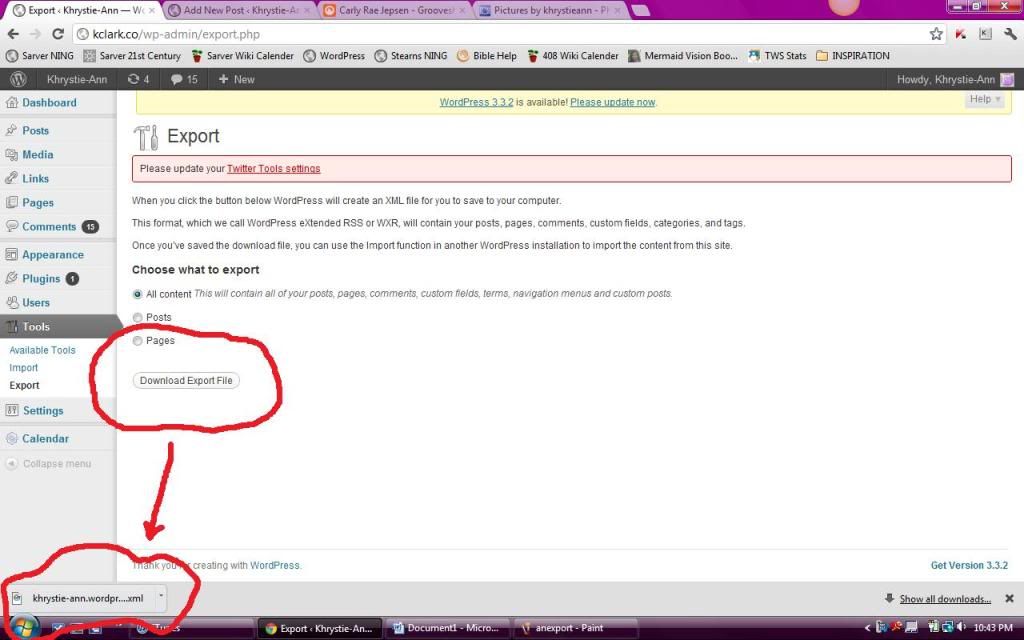Click the user avatar beside Howdy, Khrystie-Ann

pyautogui.click(x=1008, y=80)
